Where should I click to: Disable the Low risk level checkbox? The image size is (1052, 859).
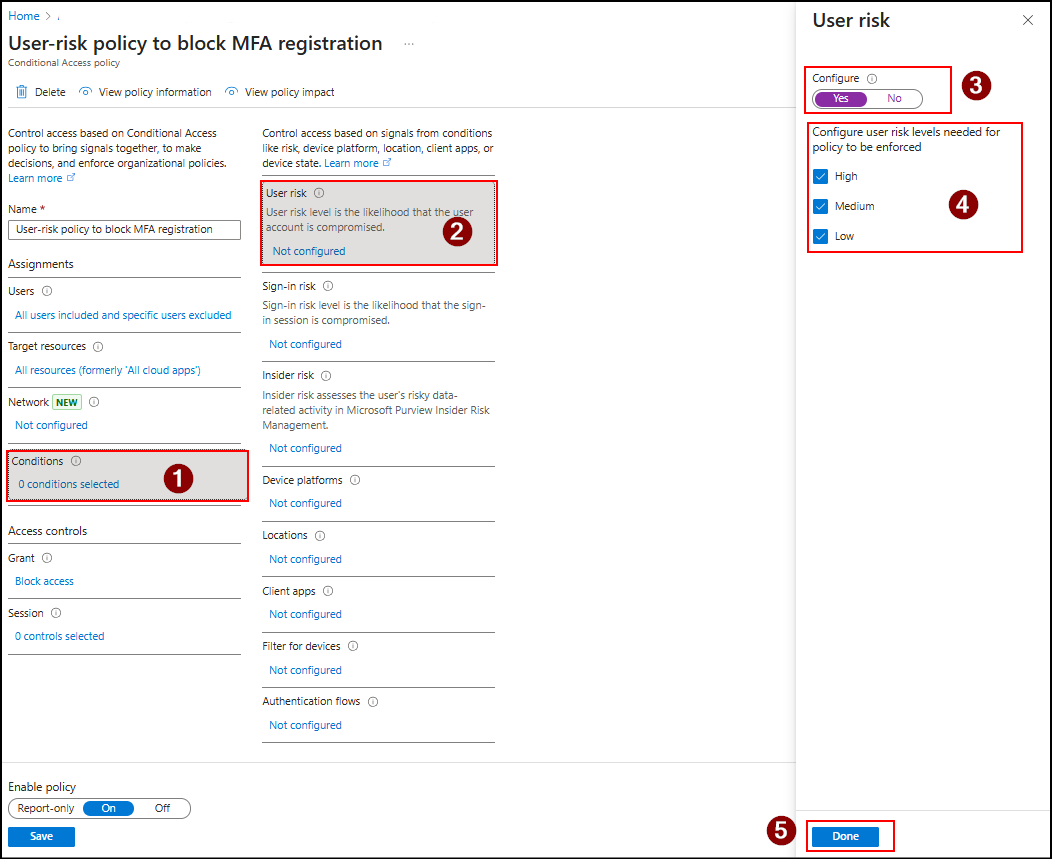(822, 236)
